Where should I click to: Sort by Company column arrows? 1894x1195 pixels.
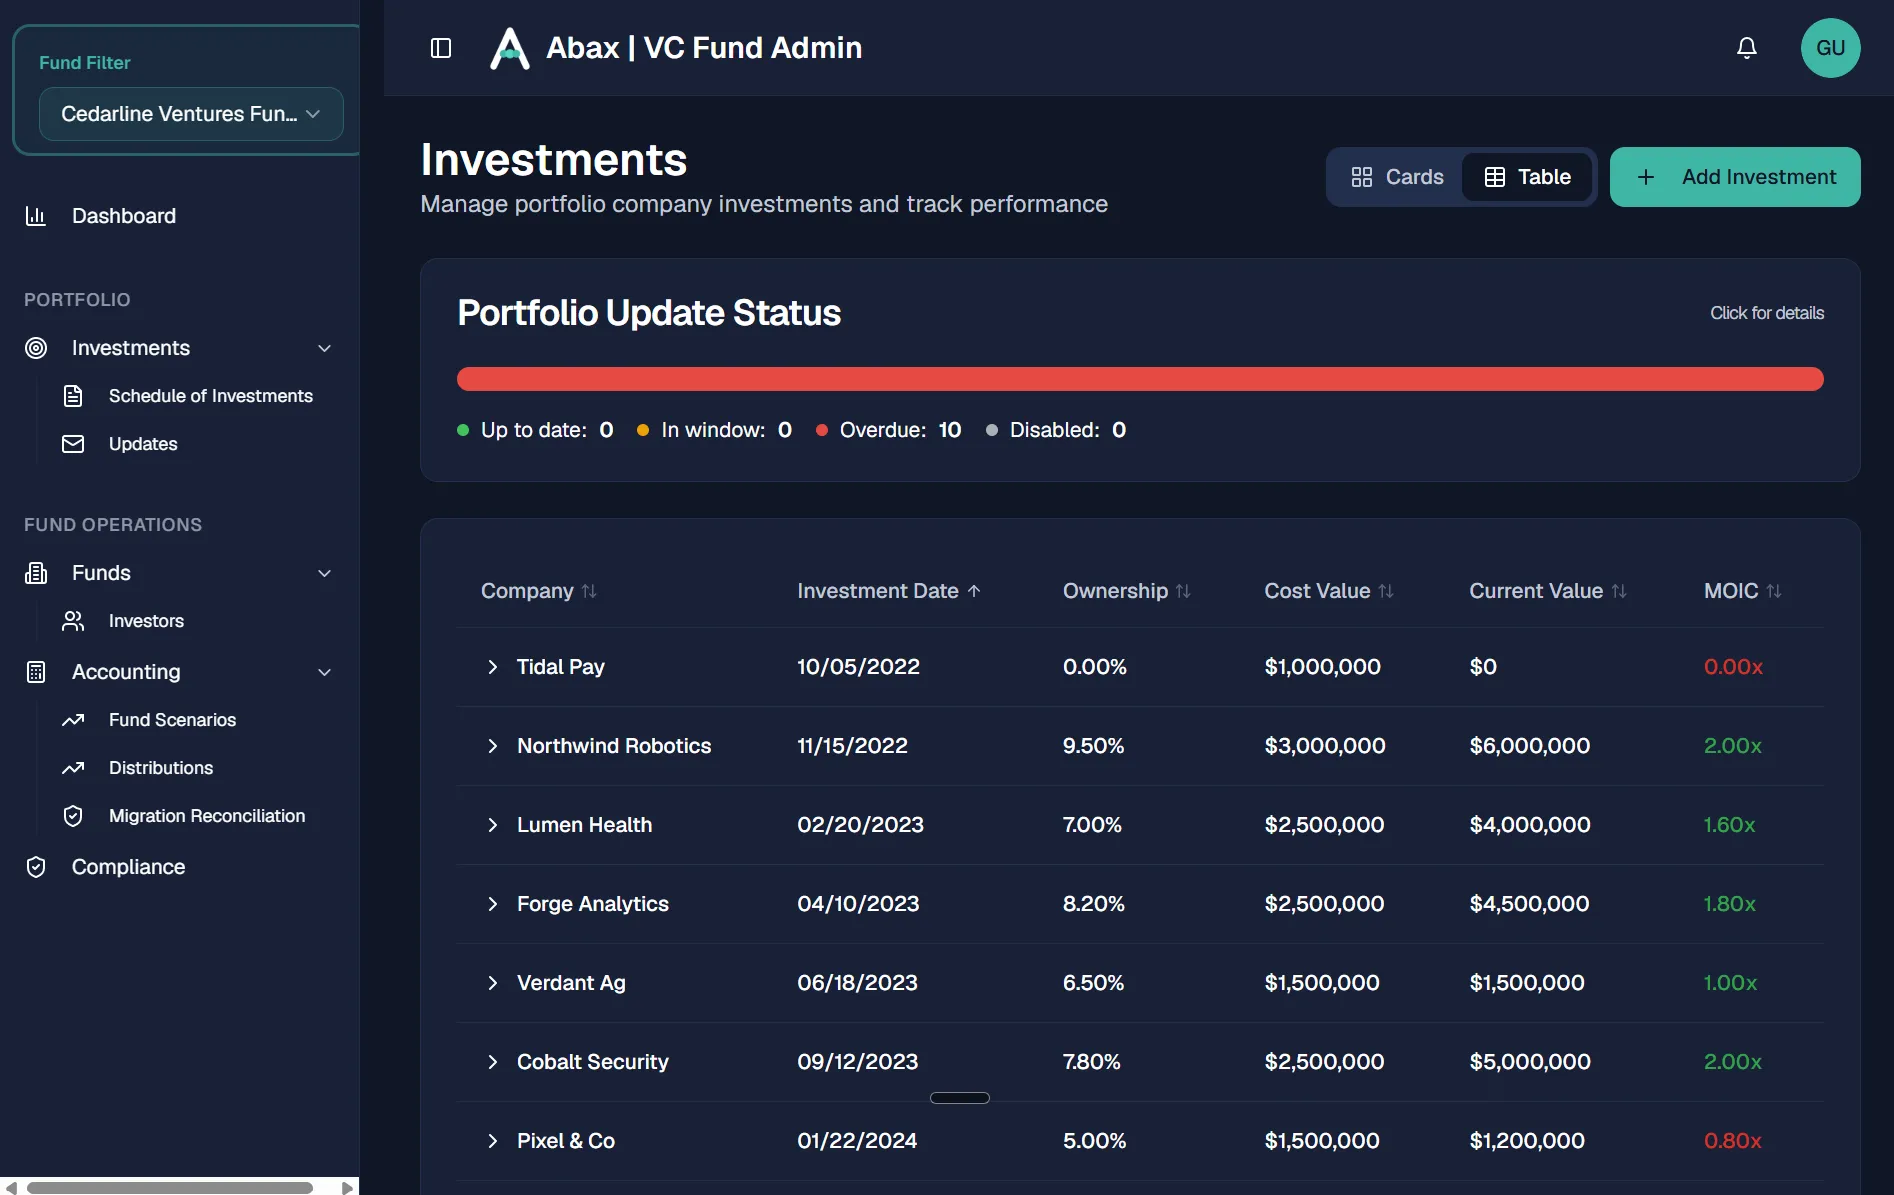(589, 591)
